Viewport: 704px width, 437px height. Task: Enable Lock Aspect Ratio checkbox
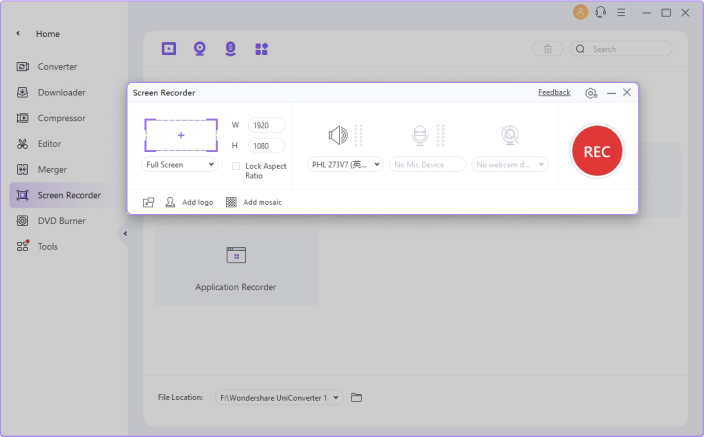236,166
